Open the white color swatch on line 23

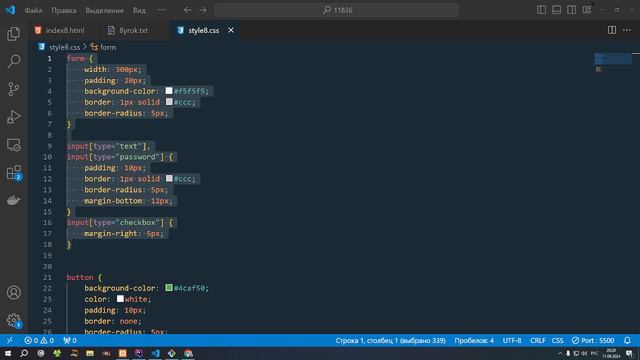coord(120,299)
